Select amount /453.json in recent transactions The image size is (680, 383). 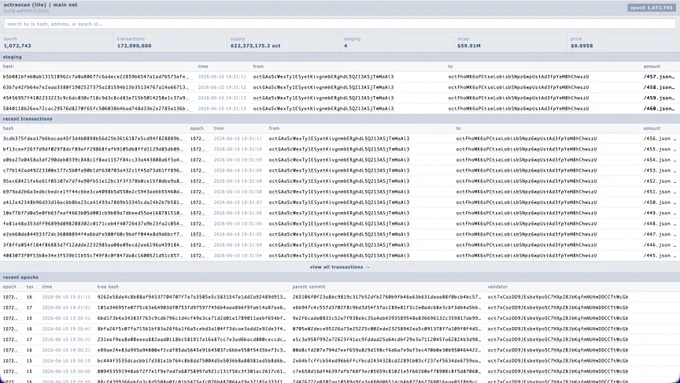[660, 170]
